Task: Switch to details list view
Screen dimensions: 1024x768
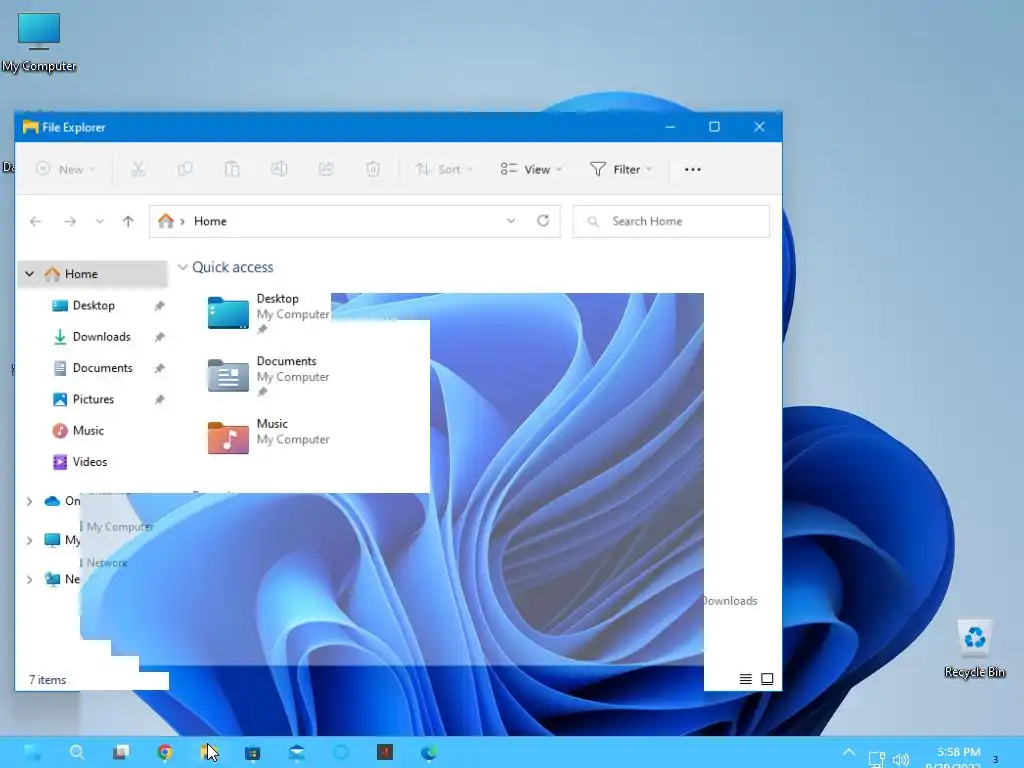Action: [x=745, y=679]
